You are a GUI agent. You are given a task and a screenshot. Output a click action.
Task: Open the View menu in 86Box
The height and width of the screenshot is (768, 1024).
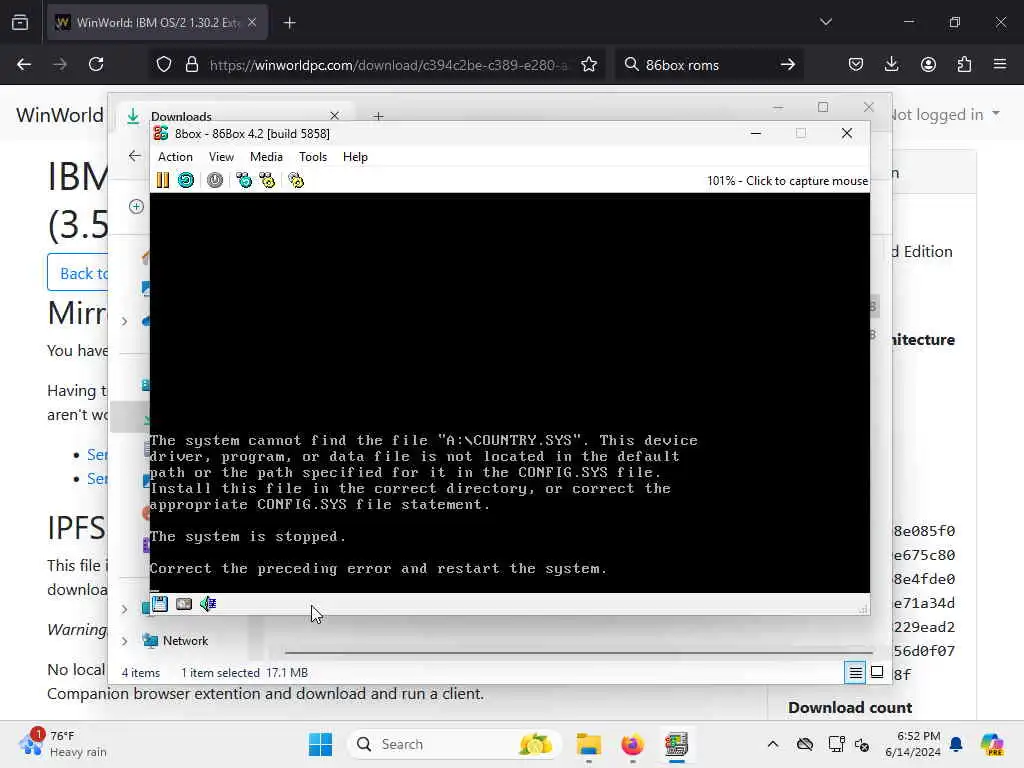coord(221,157)
